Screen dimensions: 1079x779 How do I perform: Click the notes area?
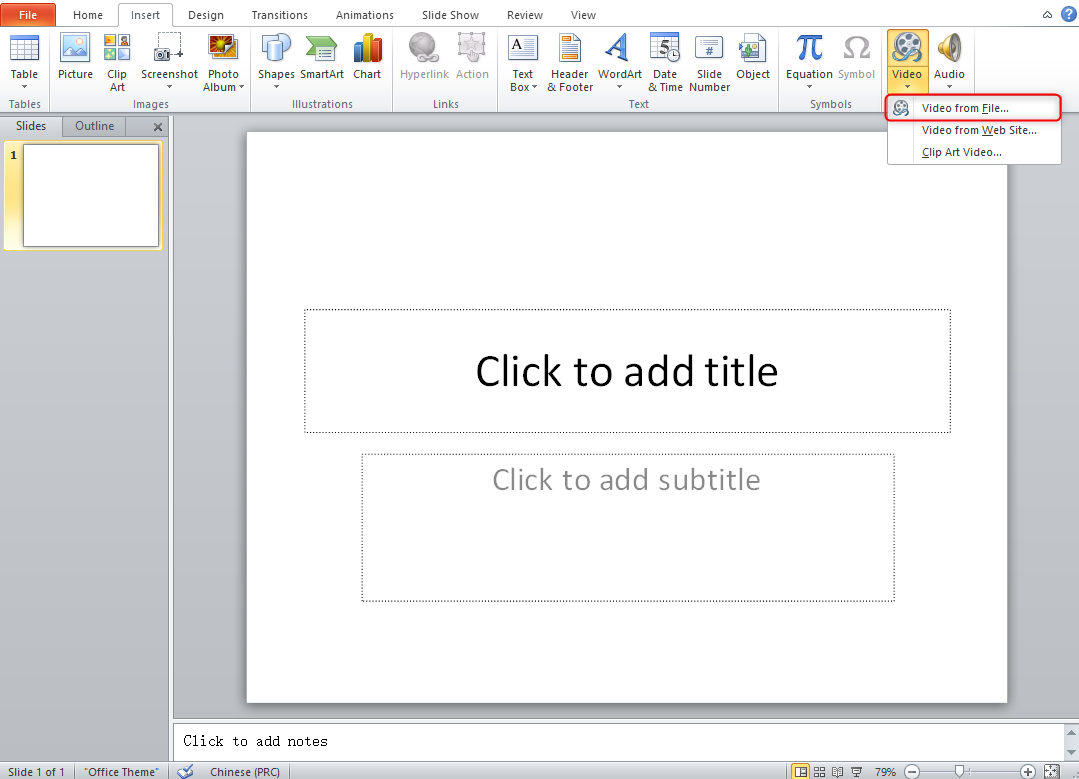click(619, 741)
